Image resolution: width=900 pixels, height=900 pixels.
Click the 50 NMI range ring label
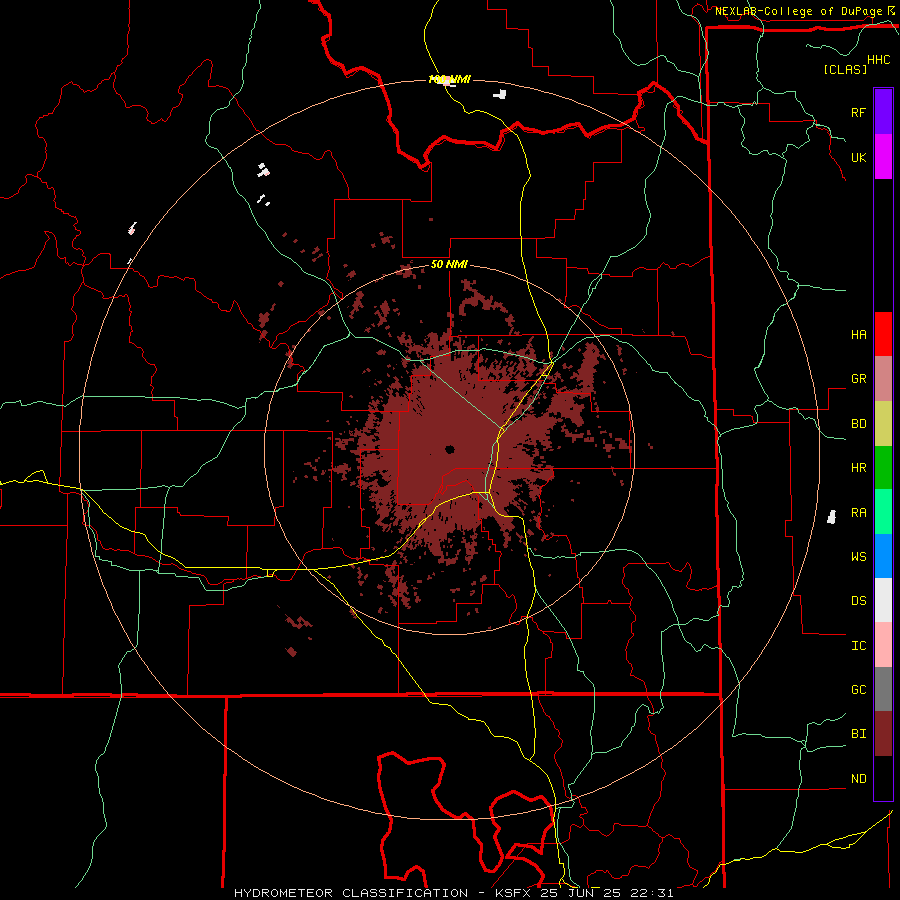pyautogui.click(x=449, y=264)
